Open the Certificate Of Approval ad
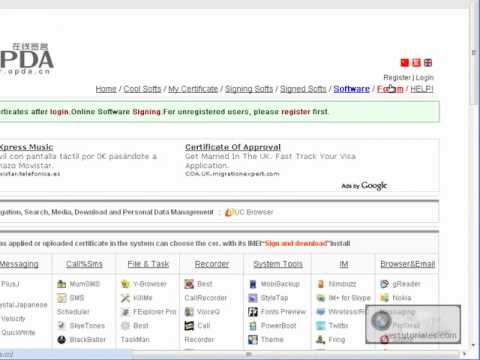Viewport: 480px width, 360px height. tap(233, 147)
